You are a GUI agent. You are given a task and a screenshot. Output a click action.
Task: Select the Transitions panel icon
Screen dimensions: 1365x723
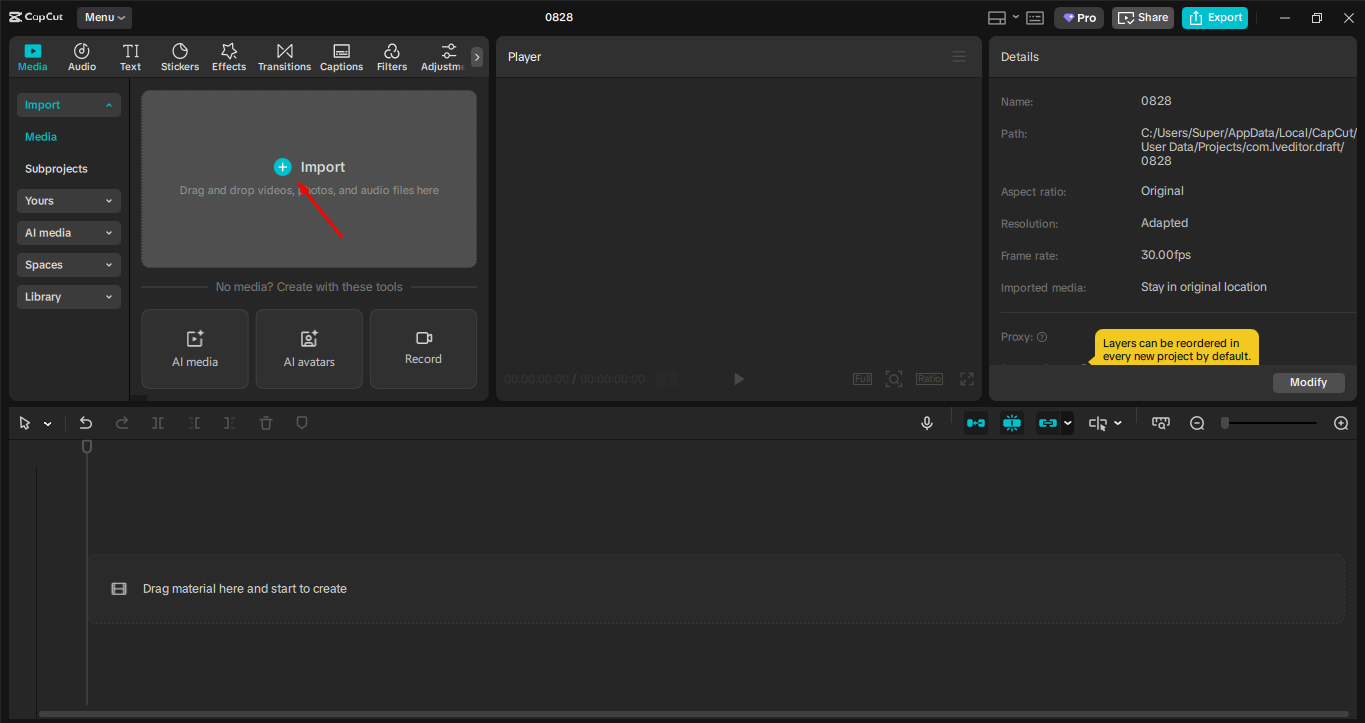pyautogui.click(x=284, y=56)
